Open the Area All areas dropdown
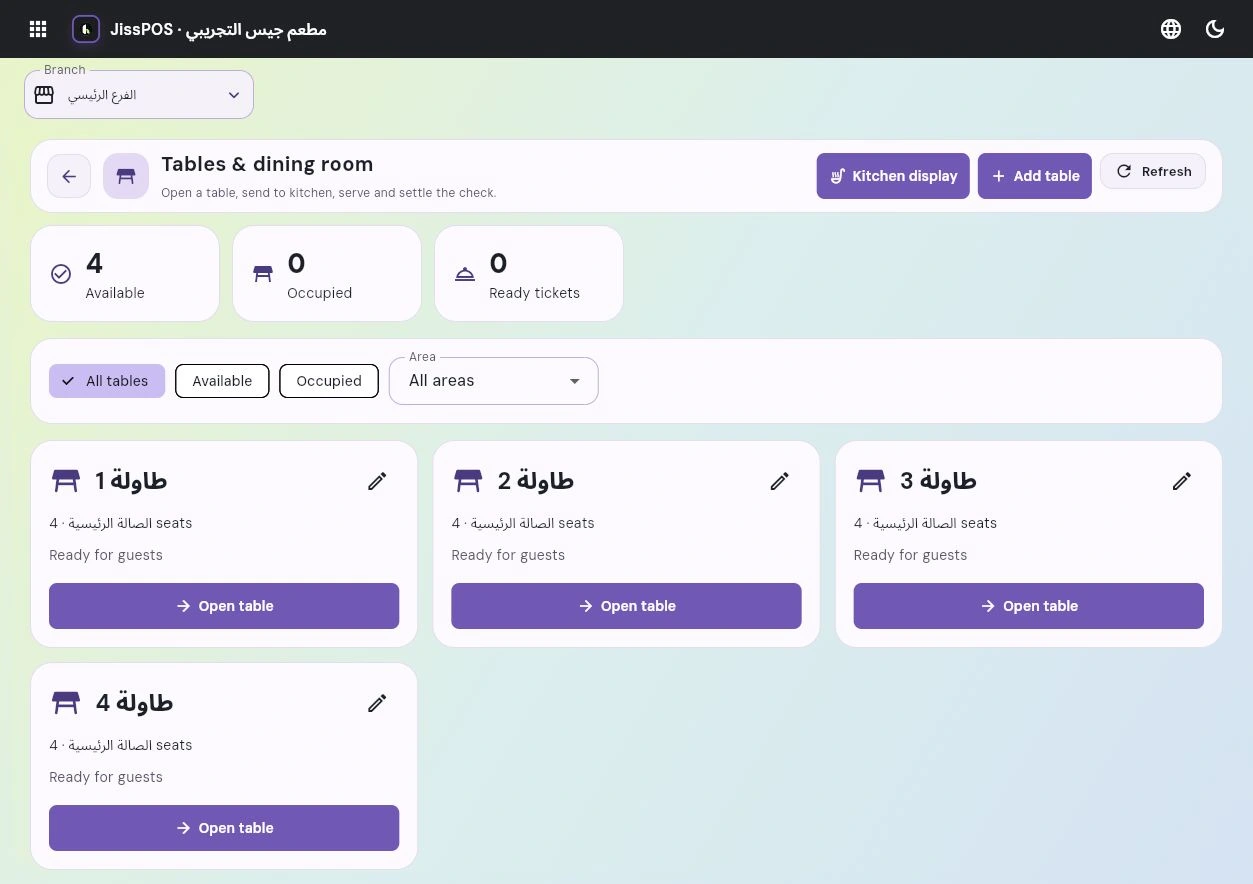Image resolution: width=1253 pixels, height=884 pixels. (494, 381)
